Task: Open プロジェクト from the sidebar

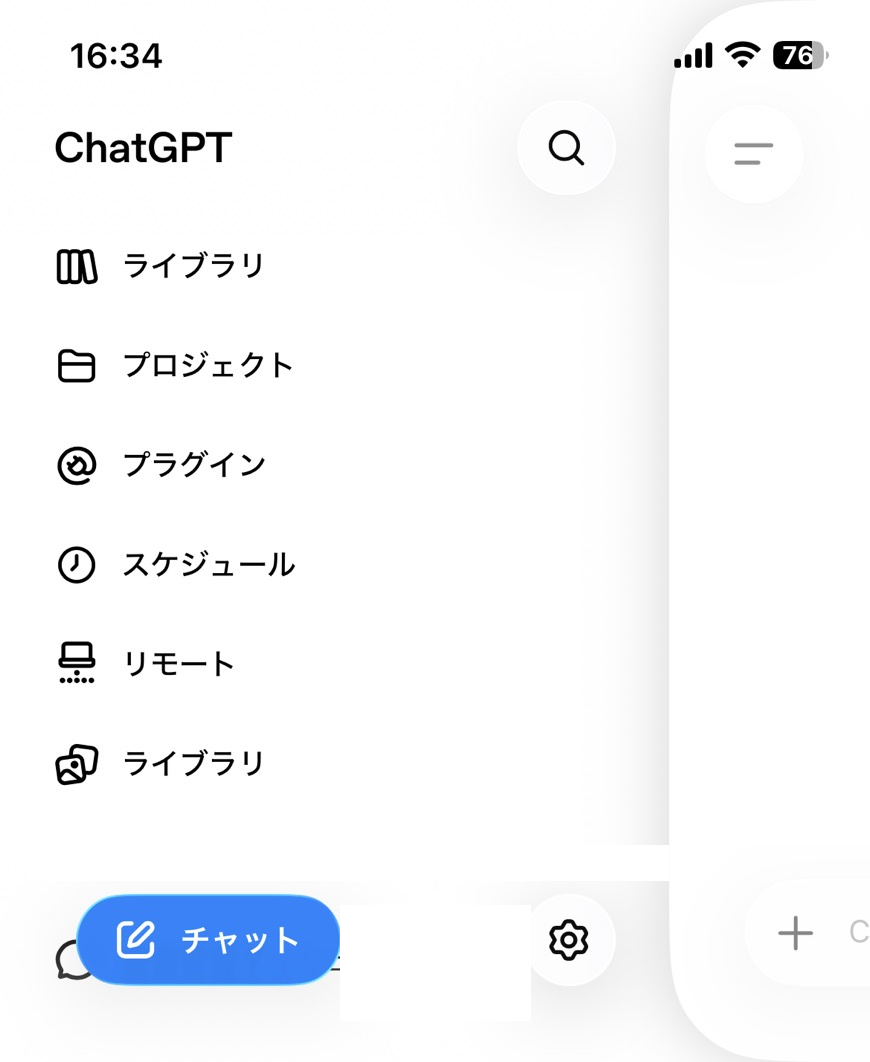Action: [x=208, y=365]
